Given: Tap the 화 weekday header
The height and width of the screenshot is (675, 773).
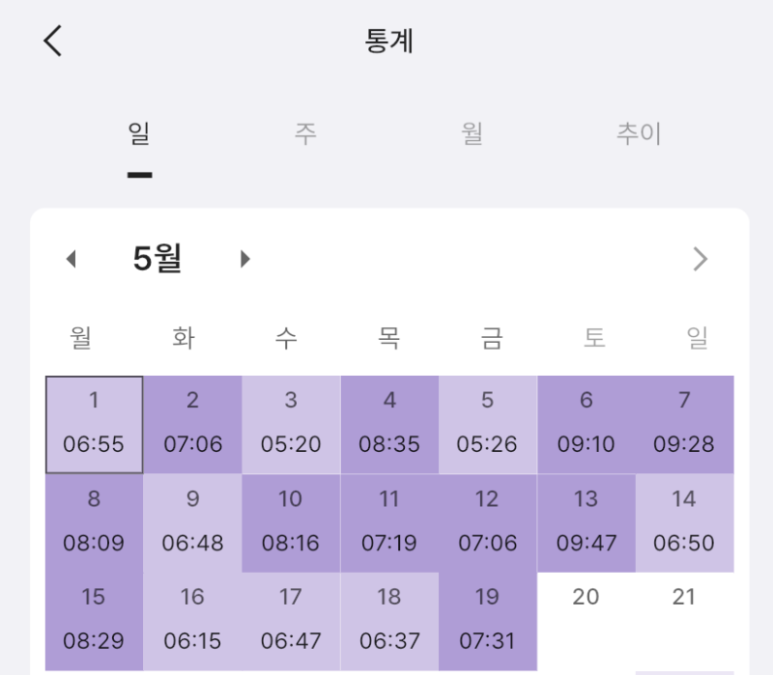Looking at the screenshot, I should pyautogui.click(x=183, y=338).
